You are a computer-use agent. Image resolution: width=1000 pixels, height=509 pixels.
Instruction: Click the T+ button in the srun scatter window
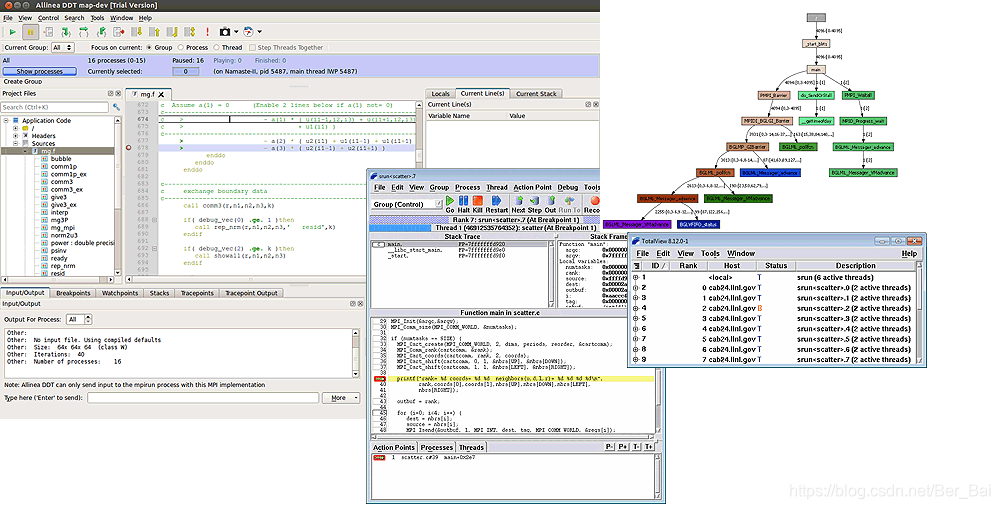pos(649,447)
